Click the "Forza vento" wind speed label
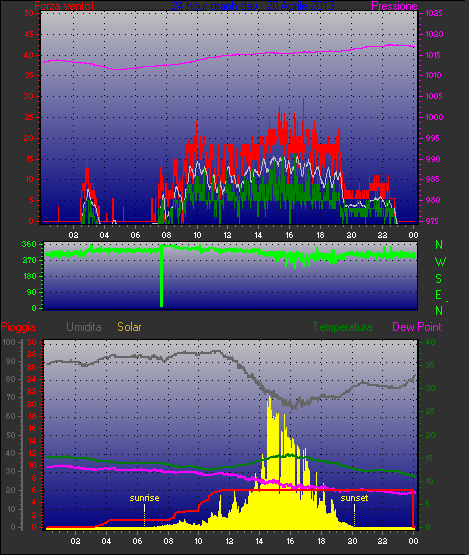 pos(64,6)
